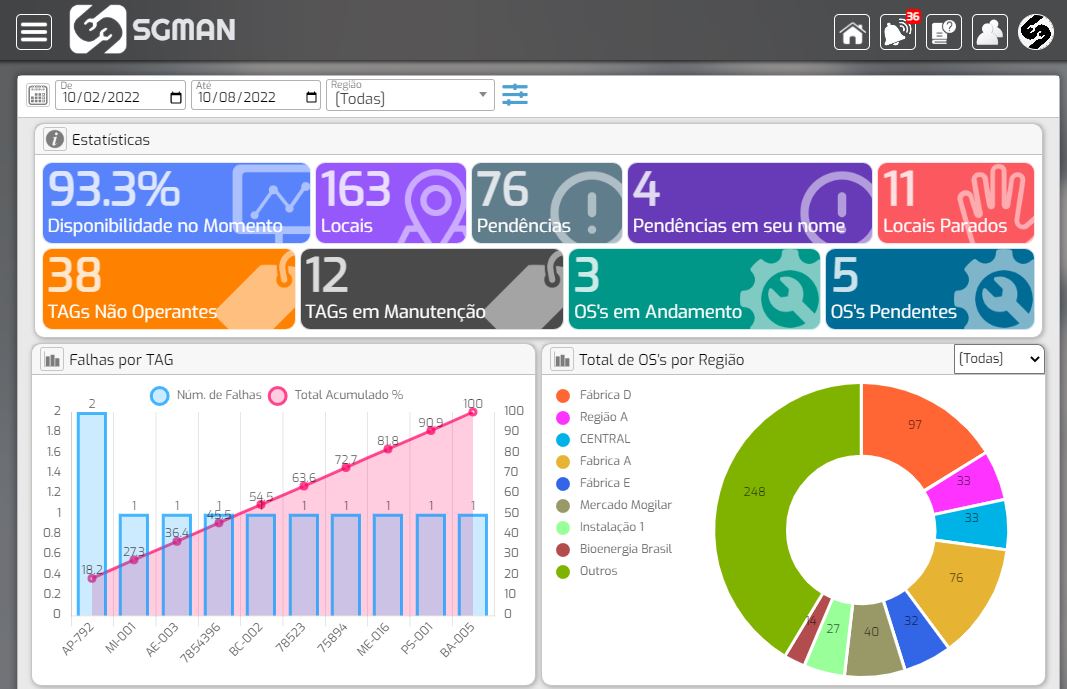Click the info icon on the Estatísticas panel
The width and height of the screenshot is (1067, 689).
pyautogui.click(x=54, y=139)
